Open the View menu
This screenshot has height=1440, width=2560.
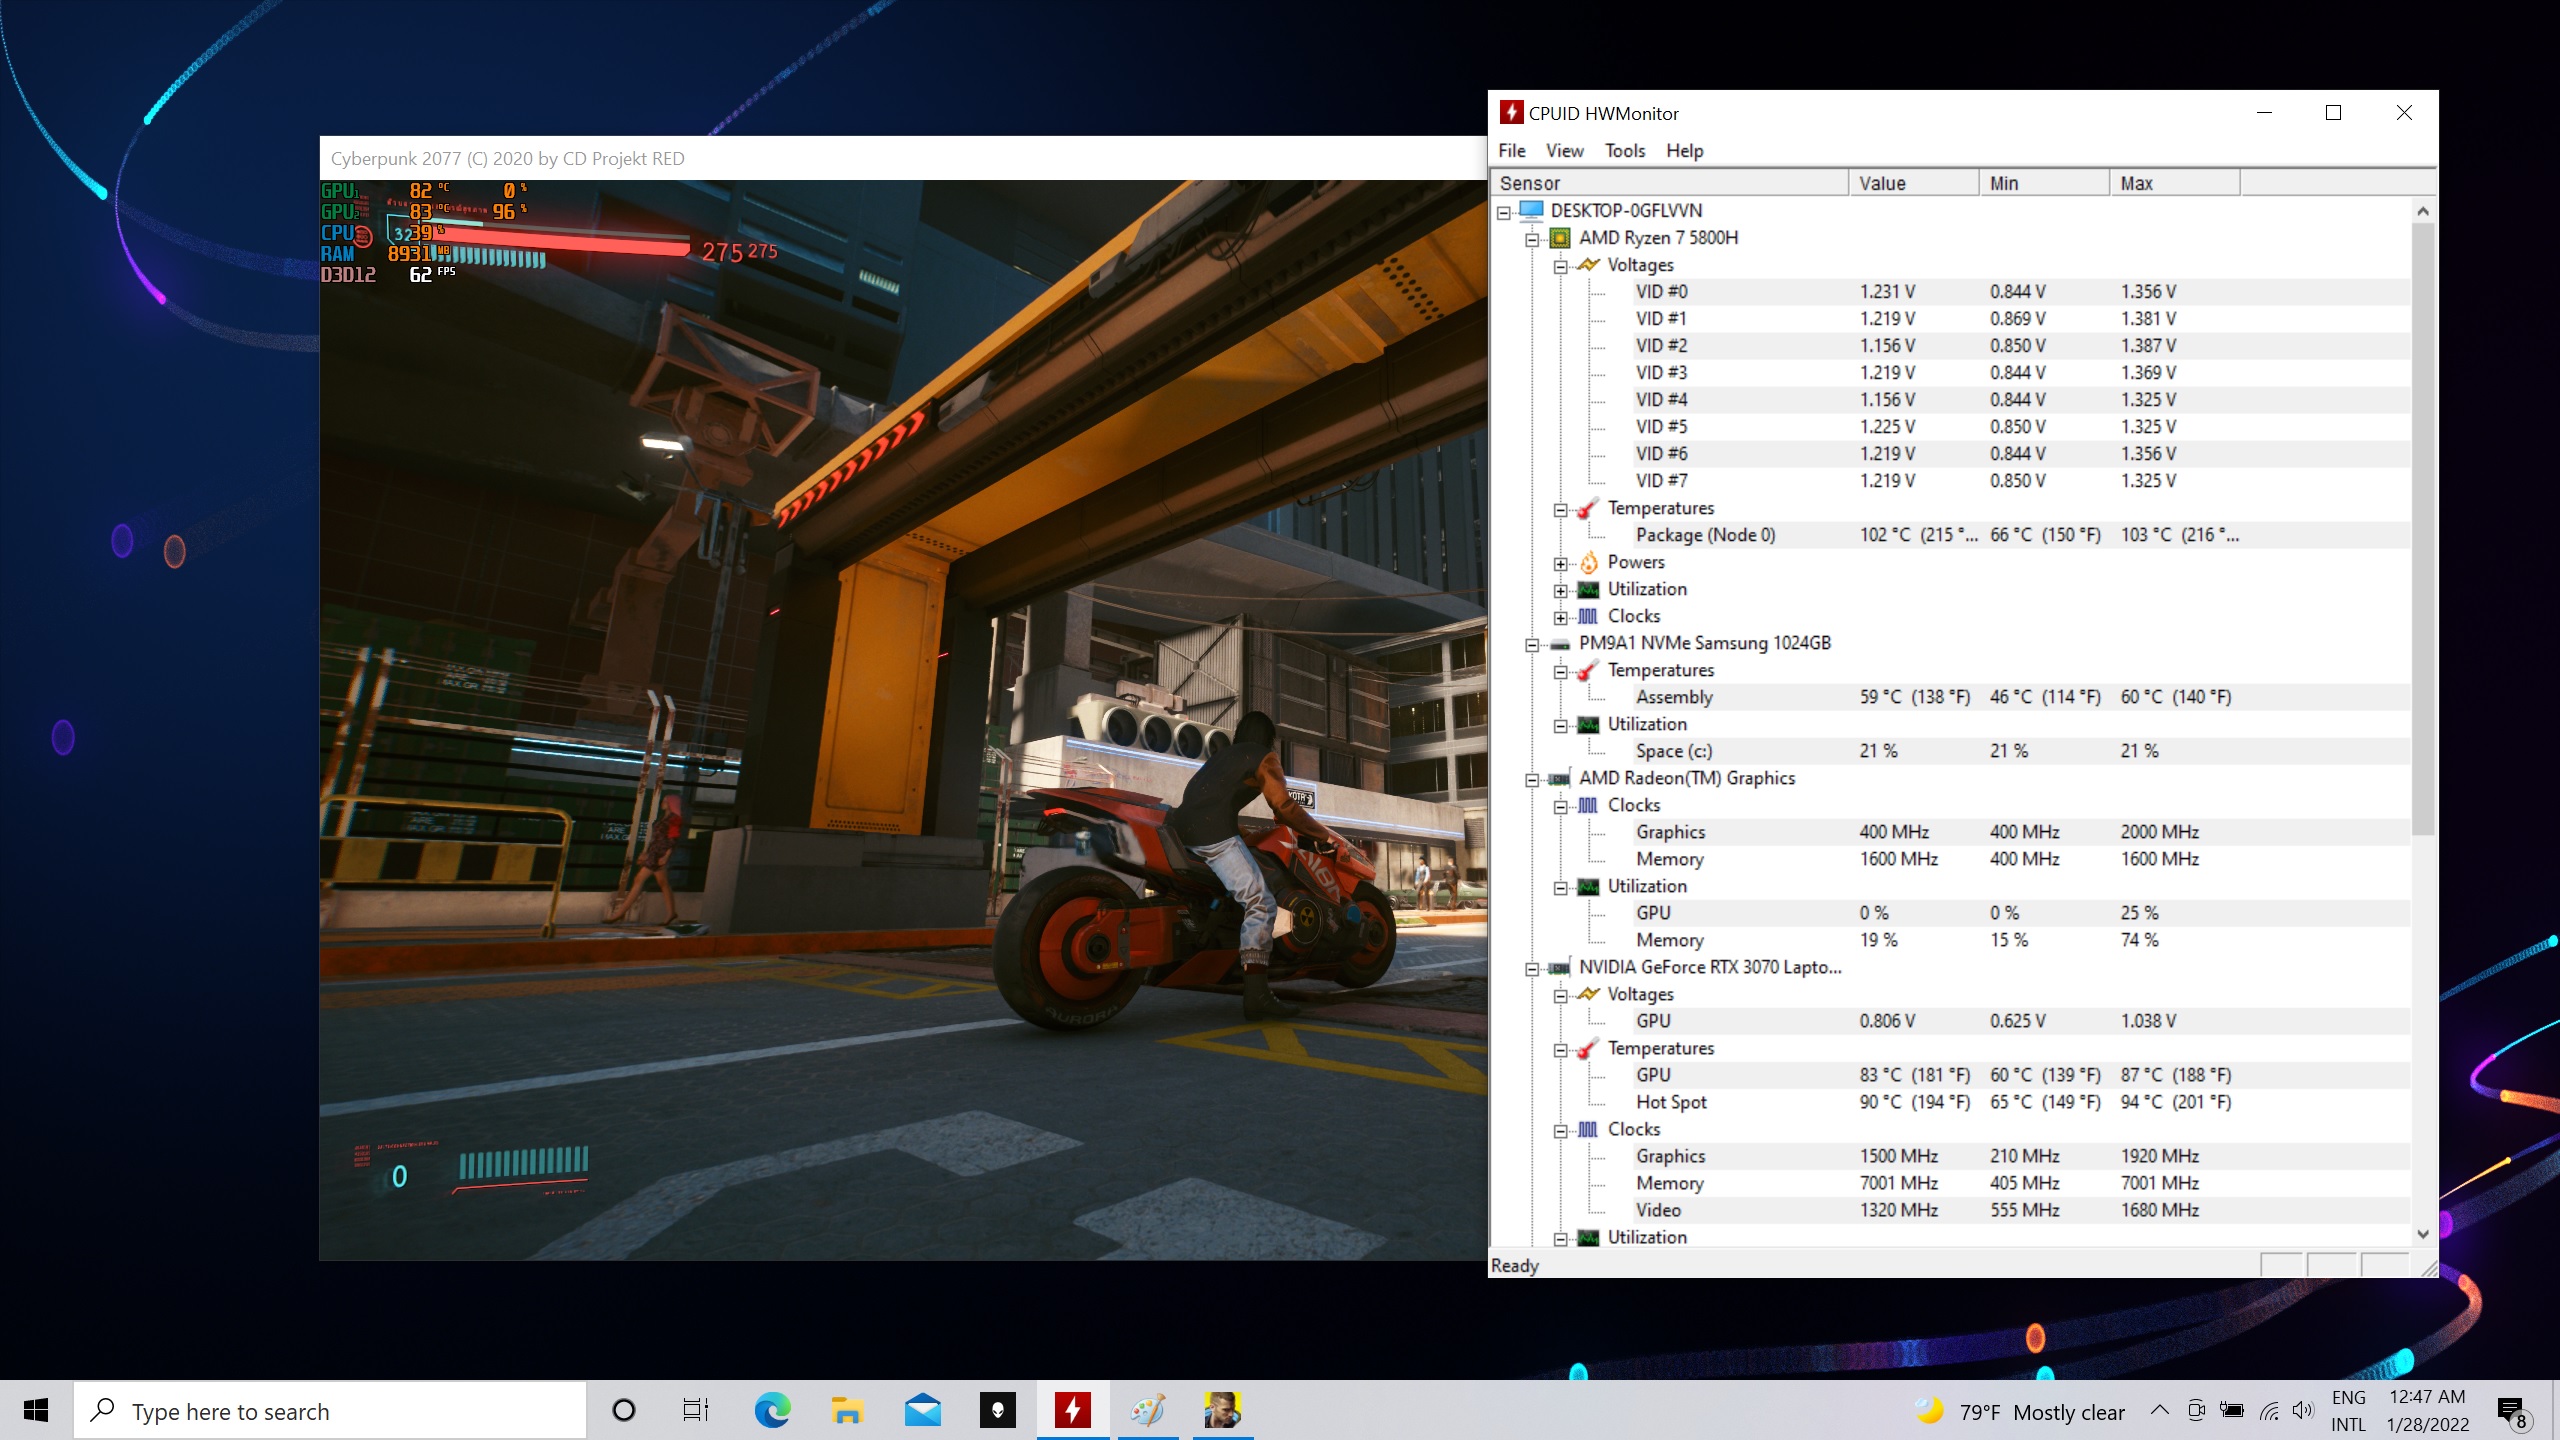1564,151
